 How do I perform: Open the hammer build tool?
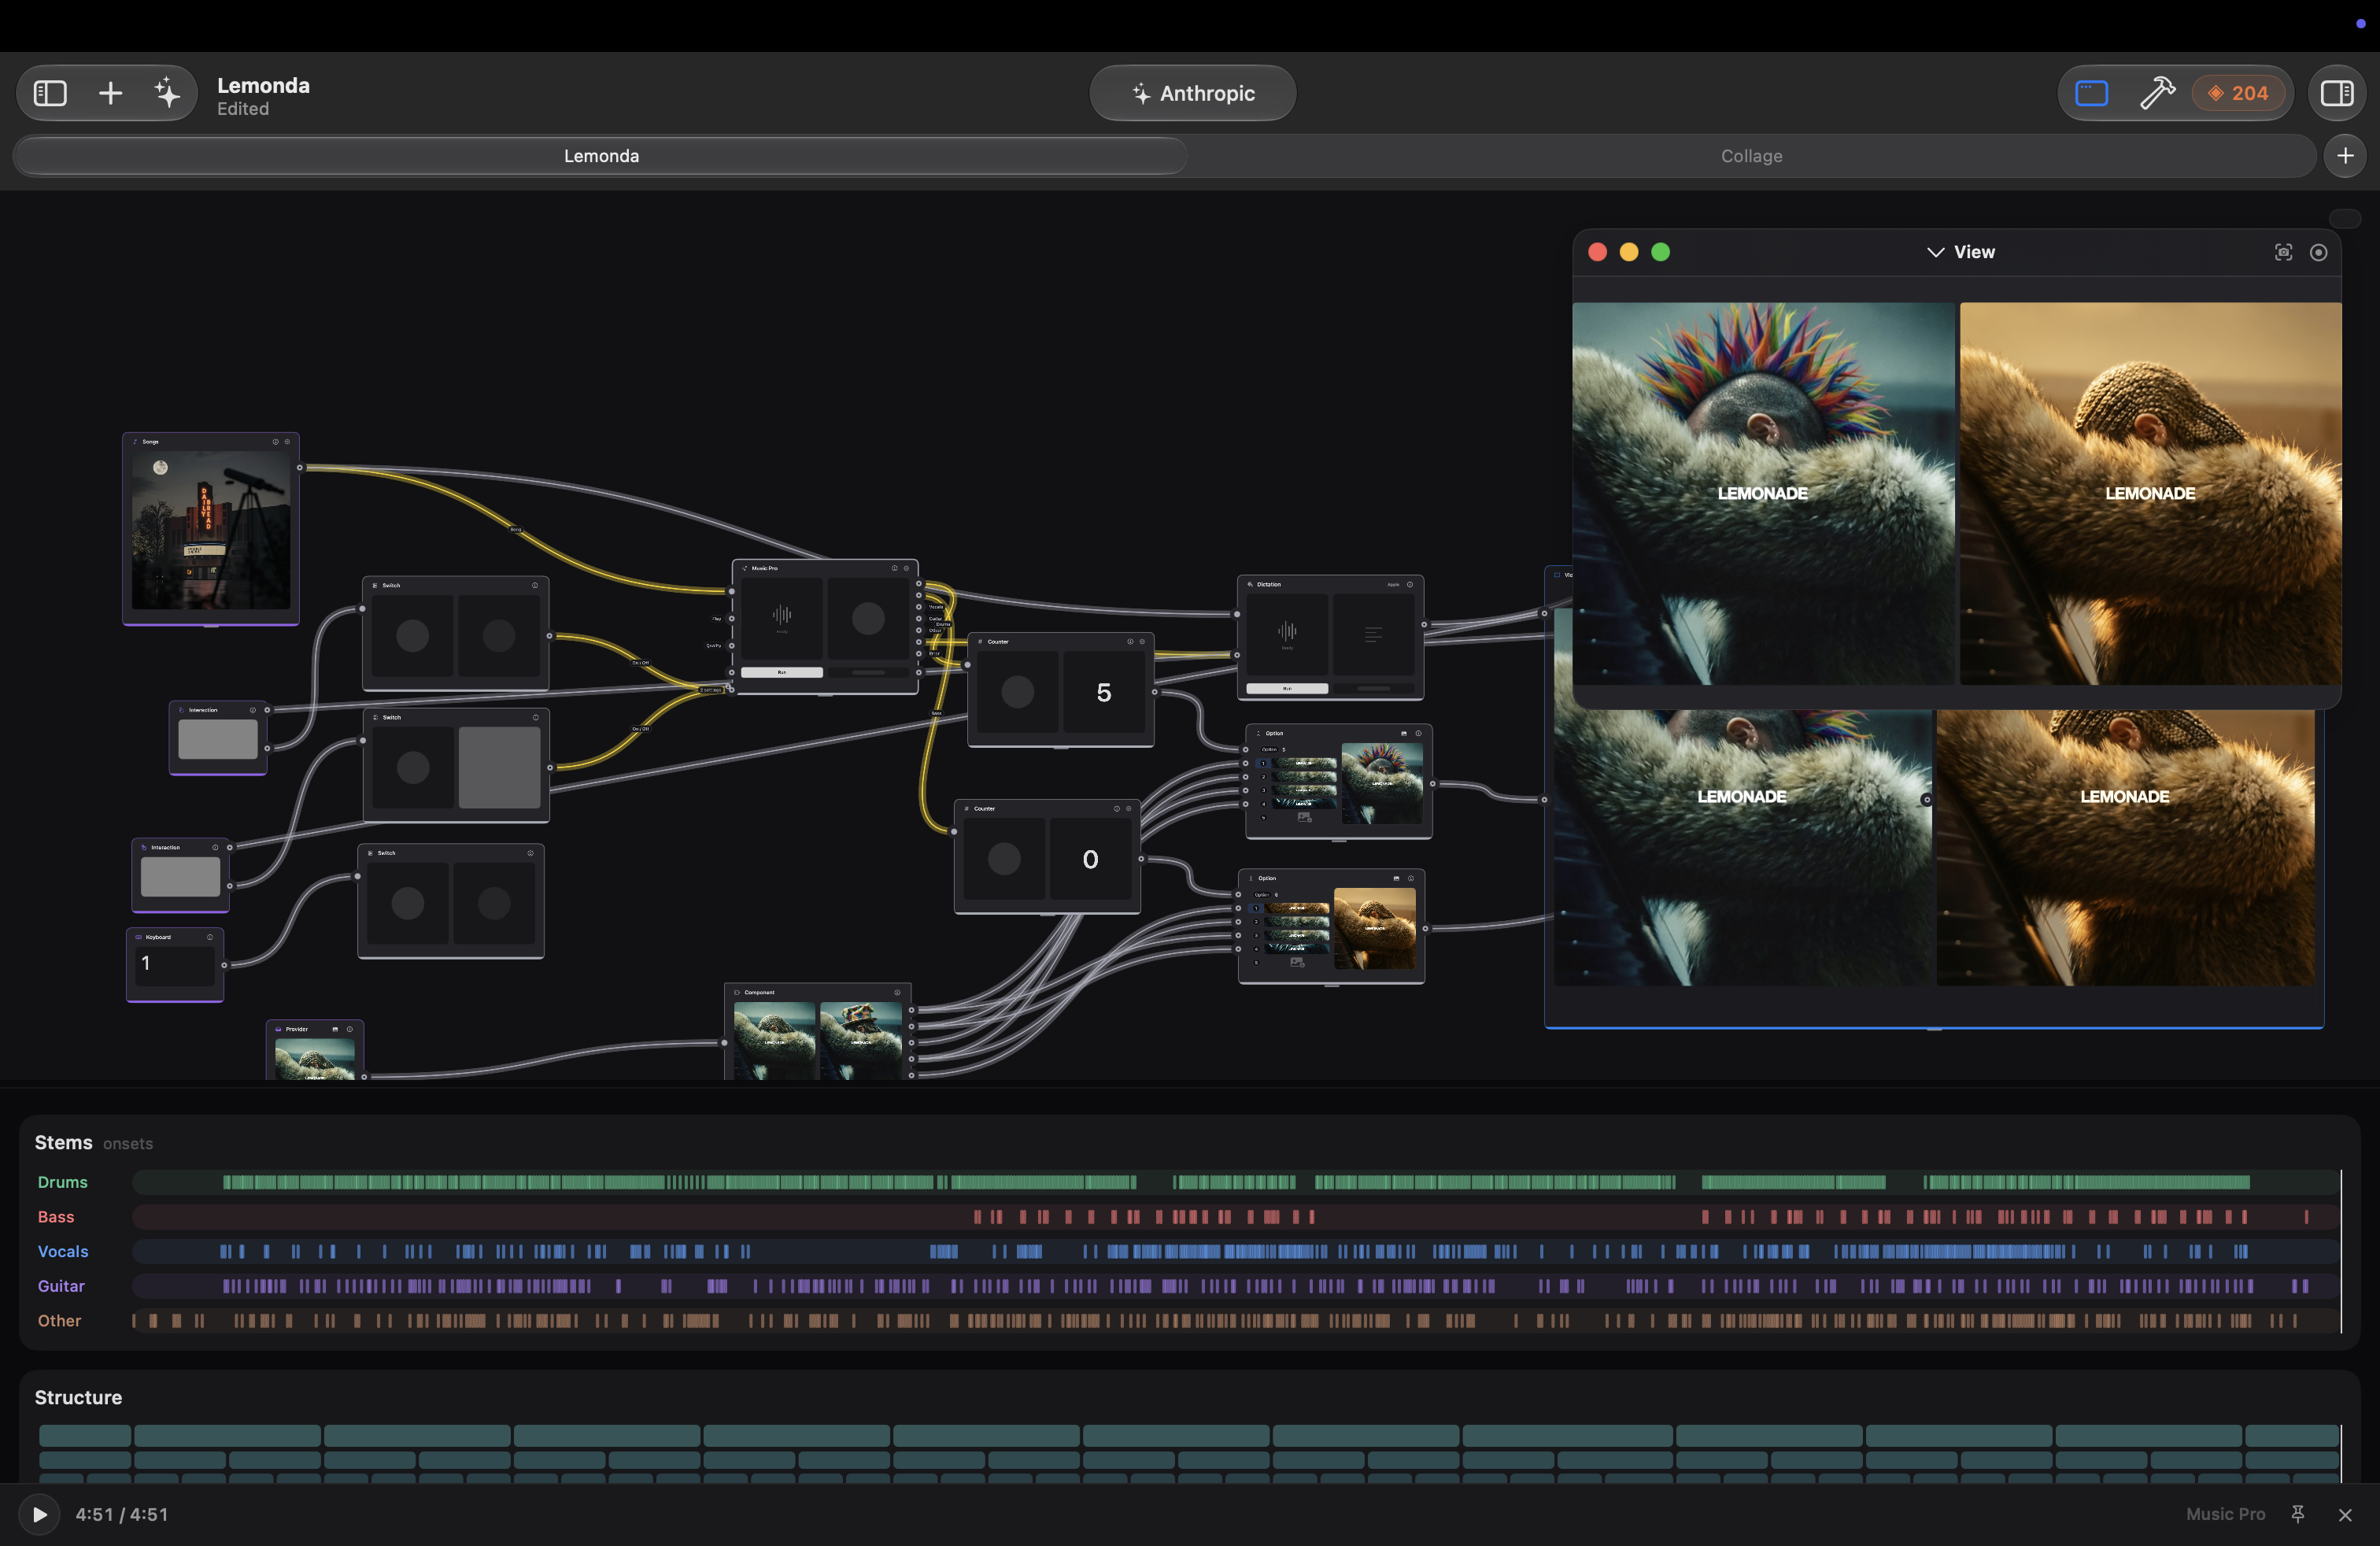[2157, 93]
